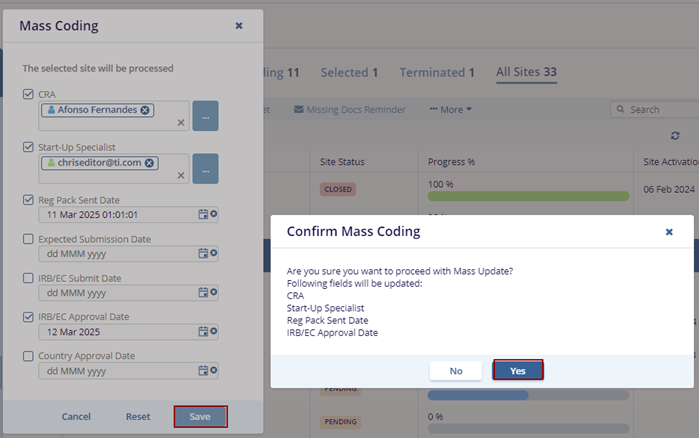Remove Afonso Fernandes from CRA field
699x438 pixels.
146,110
